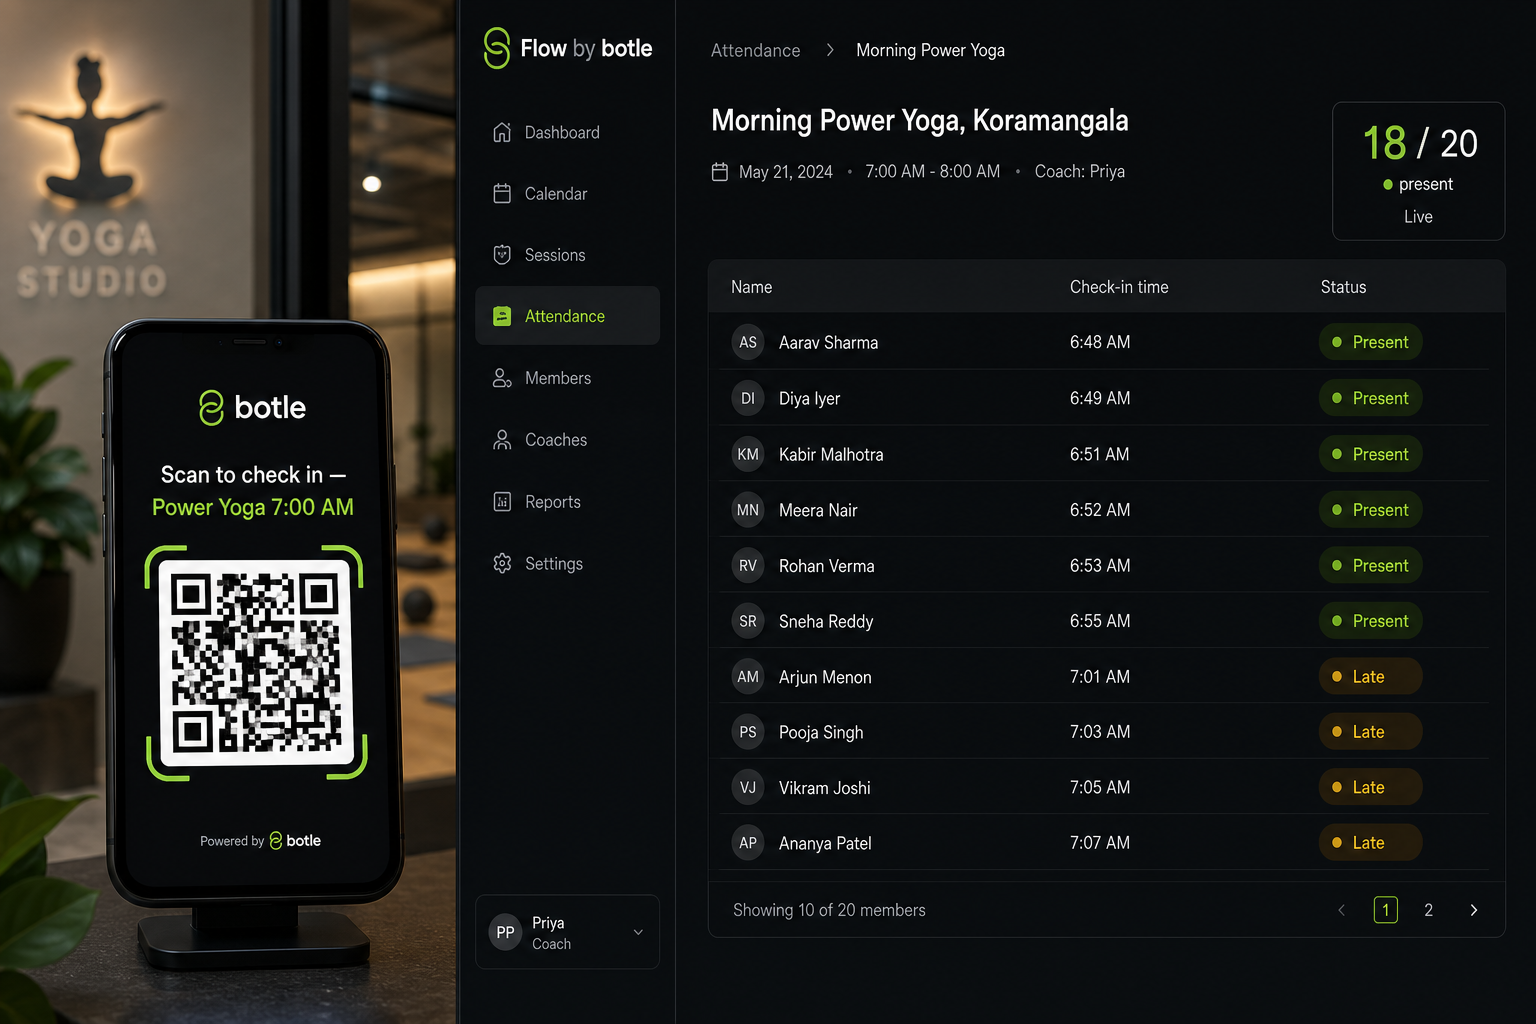Screen dimensions: 1536x1024
Task: Click the Coaches sidebar icon
Action: click(x=502, y=440)
